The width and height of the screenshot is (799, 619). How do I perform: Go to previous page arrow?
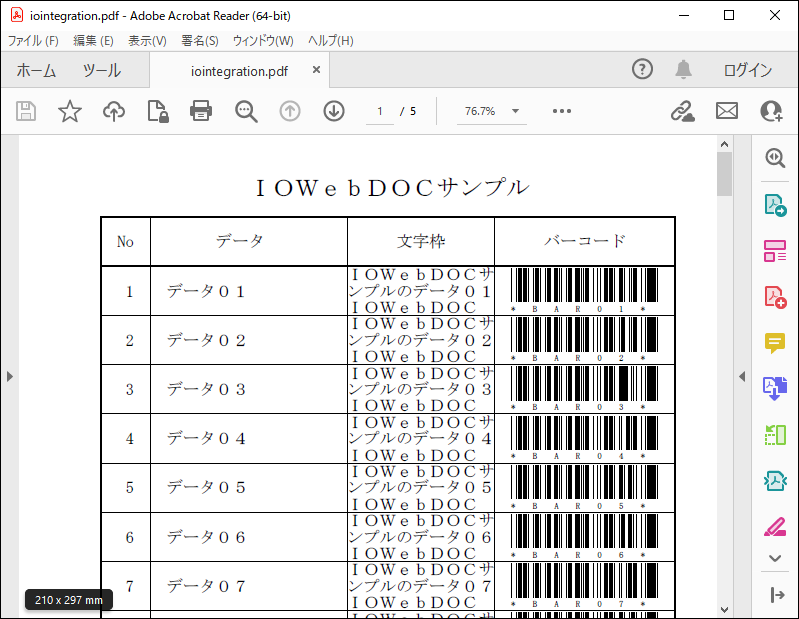tap(290, 111)
